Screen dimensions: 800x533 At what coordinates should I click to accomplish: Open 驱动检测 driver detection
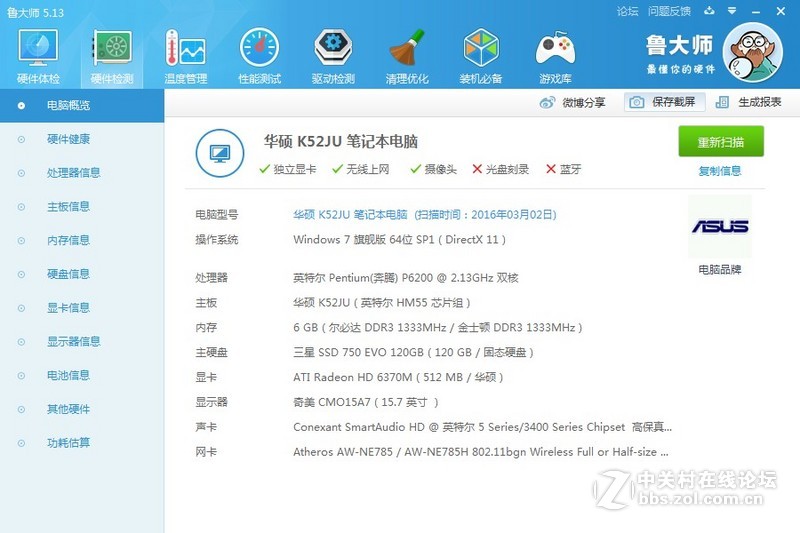(333, 57)
